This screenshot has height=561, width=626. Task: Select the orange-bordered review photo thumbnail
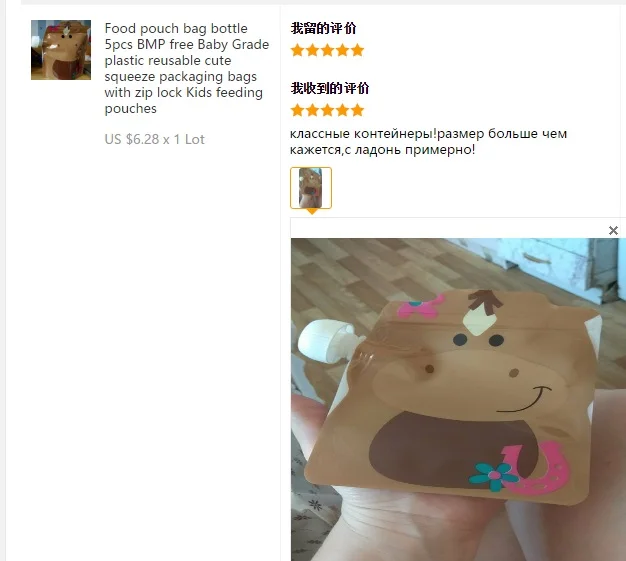coord(311,188)
